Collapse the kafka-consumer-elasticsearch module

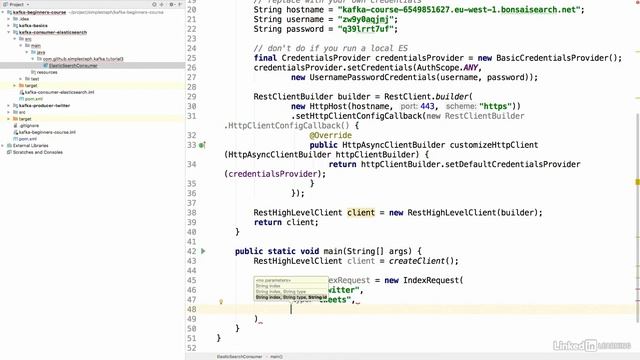(x=9, y=32)
